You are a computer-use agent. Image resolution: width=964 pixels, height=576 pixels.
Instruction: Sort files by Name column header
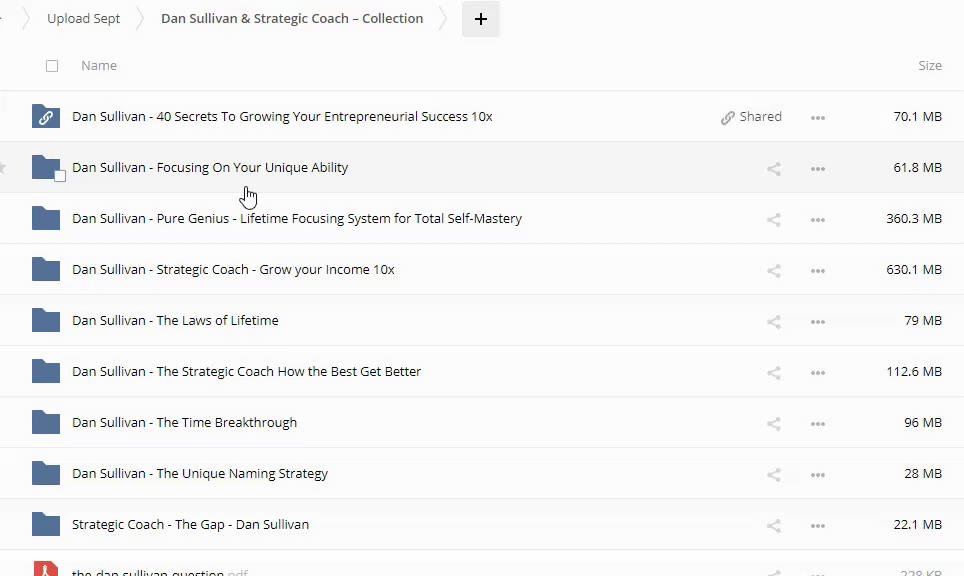99,66
